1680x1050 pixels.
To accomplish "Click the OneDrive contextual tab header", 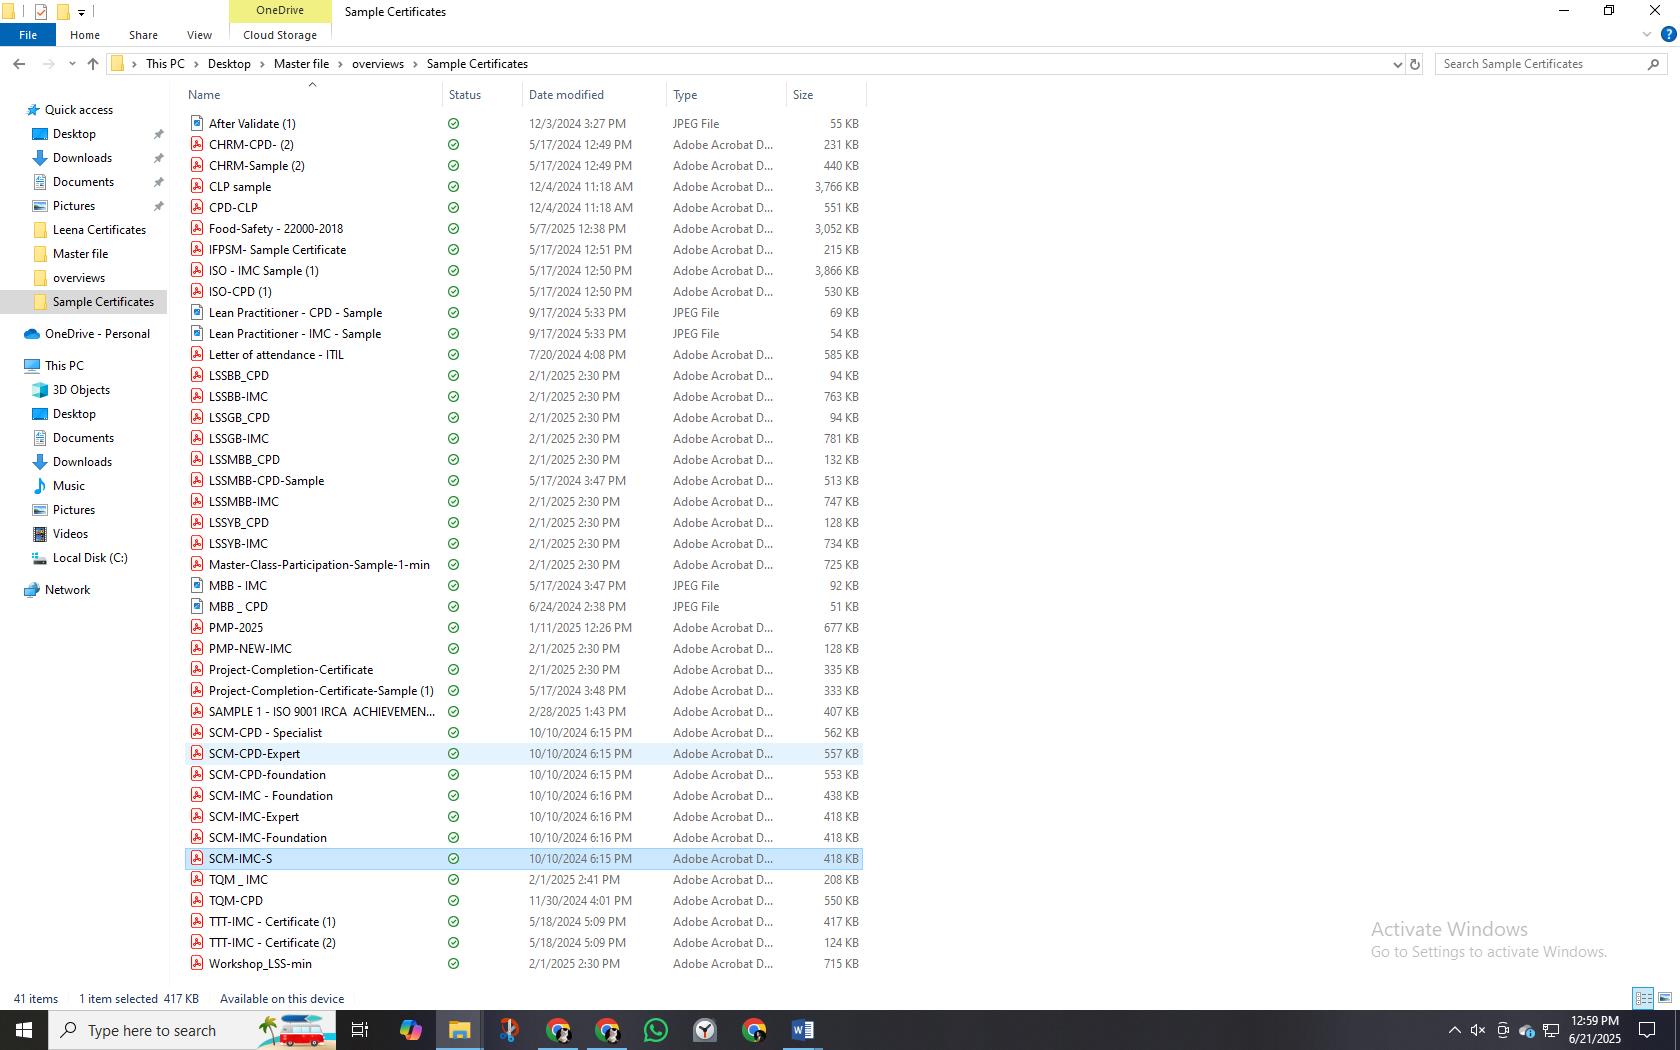I will coord(280,10).
